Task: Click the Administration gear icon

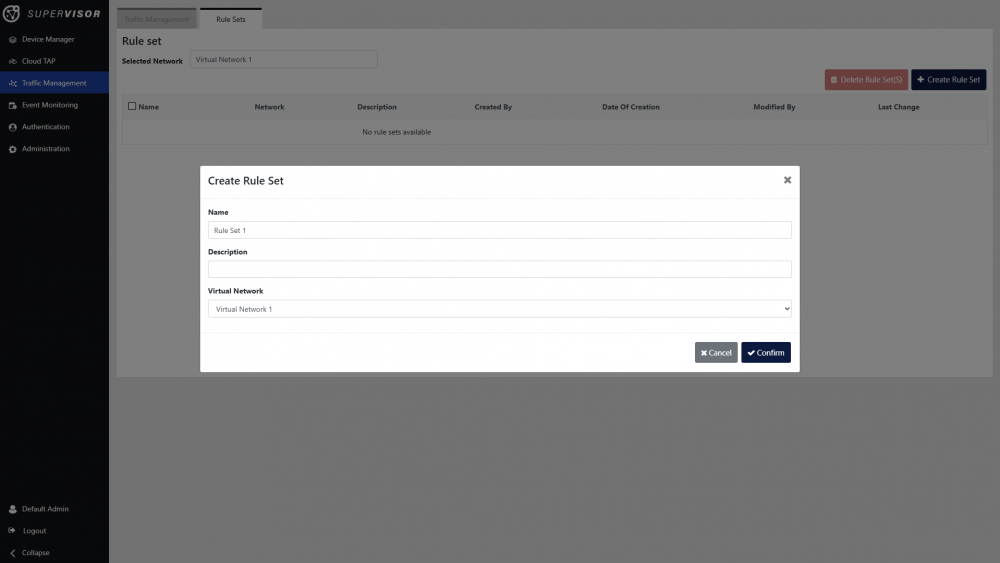Action: 12,149
